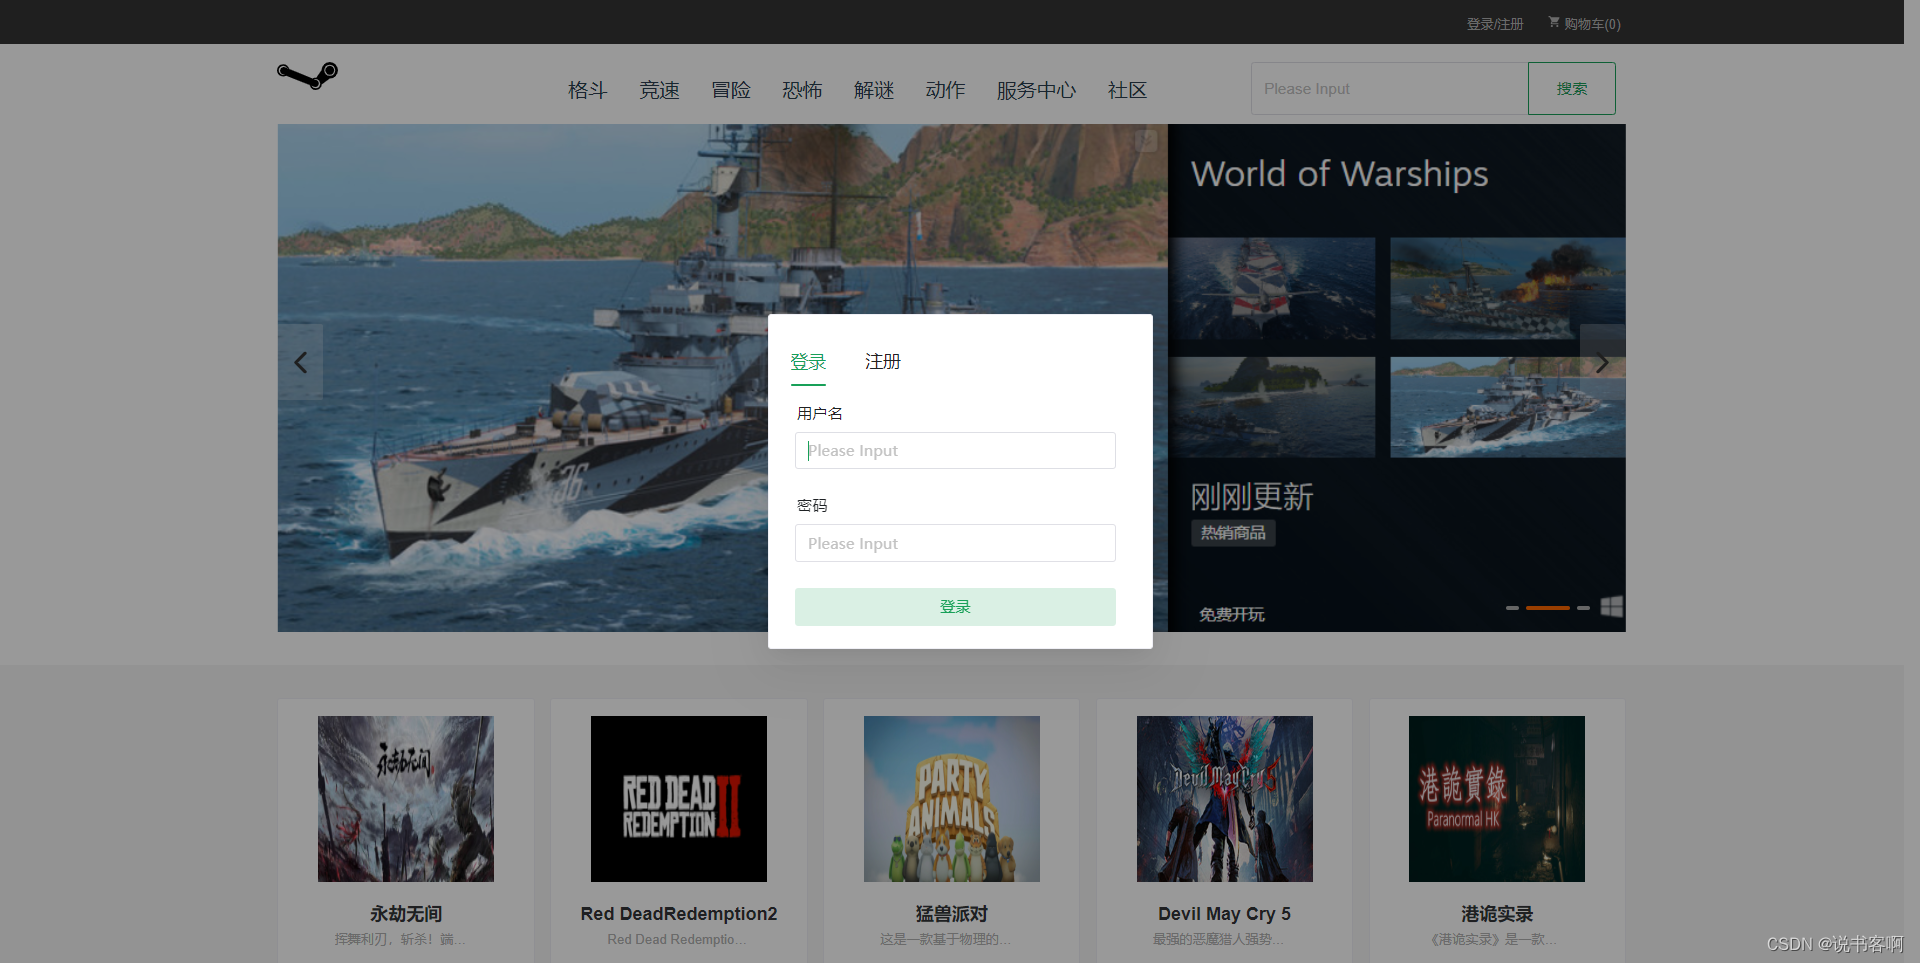Screen dimensions: 1920x963
Task: Click the 搜索 search button
Action: [1571, 88]
